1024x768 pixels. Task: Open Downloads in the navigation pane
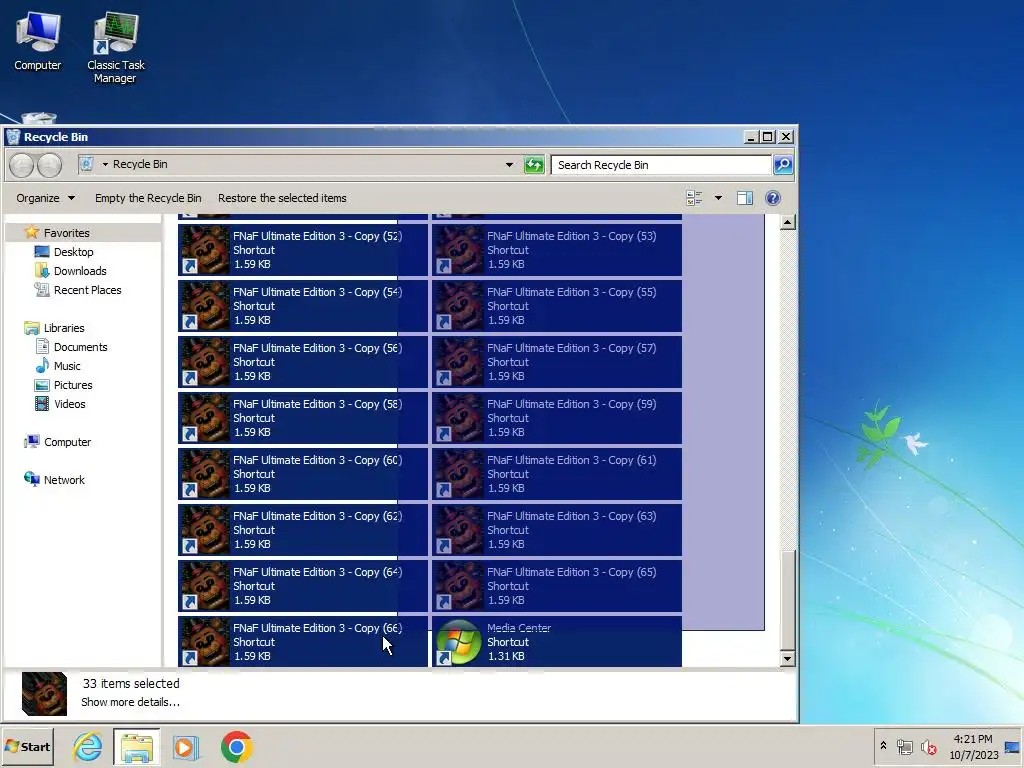[71, 271]
